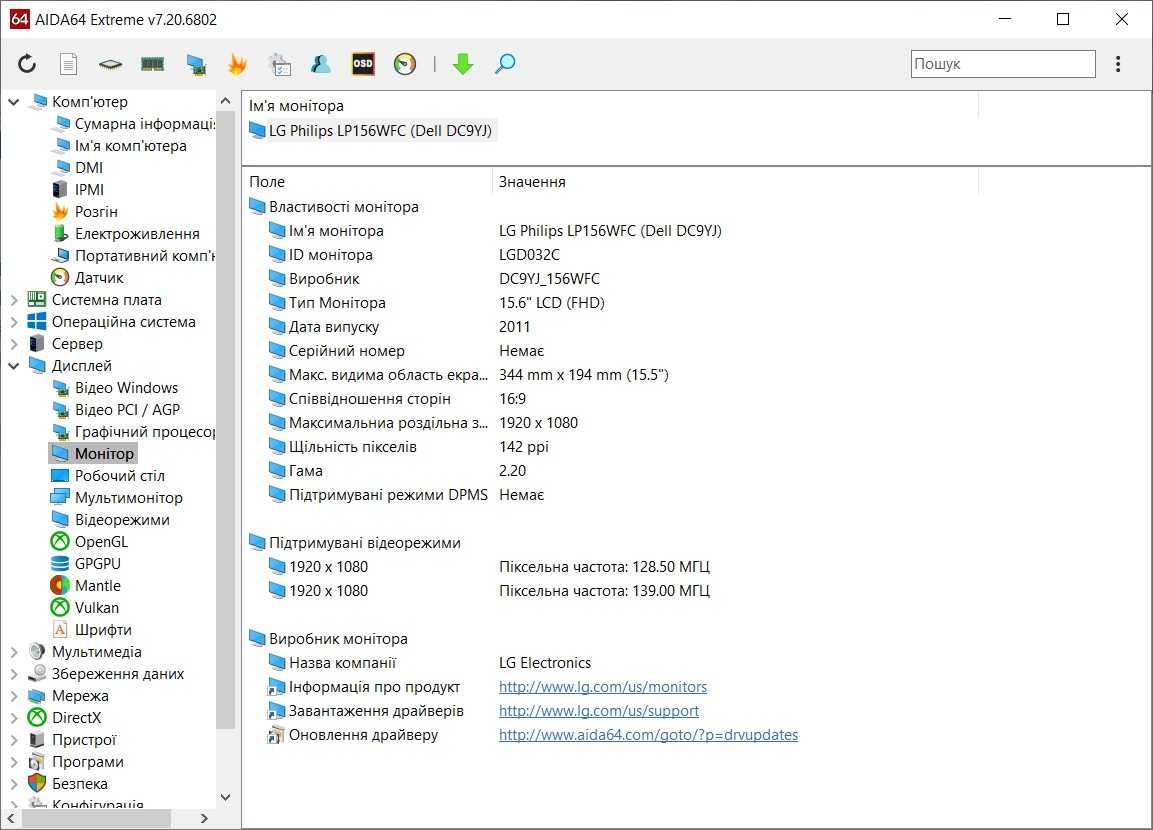Expand the Мультимедіа tree node
Viewport: 1153px width, 830px height.
[13, 652]
